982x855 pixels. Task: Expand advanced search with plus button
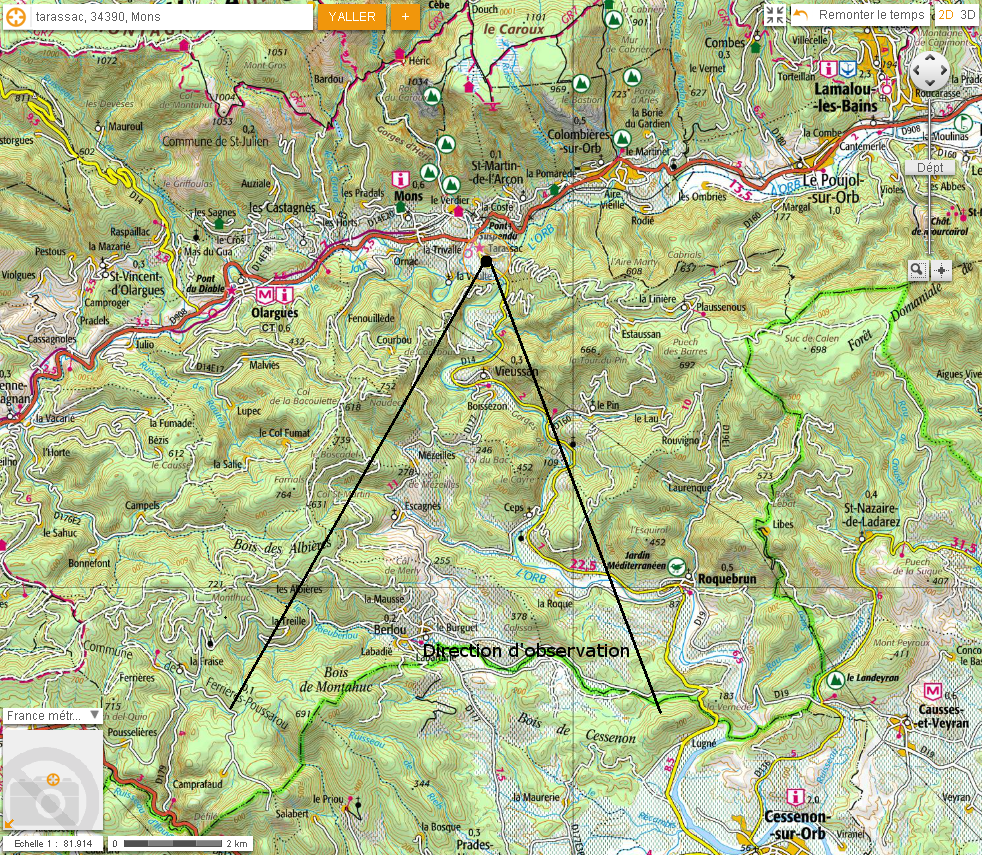click(x=405, y=17)
